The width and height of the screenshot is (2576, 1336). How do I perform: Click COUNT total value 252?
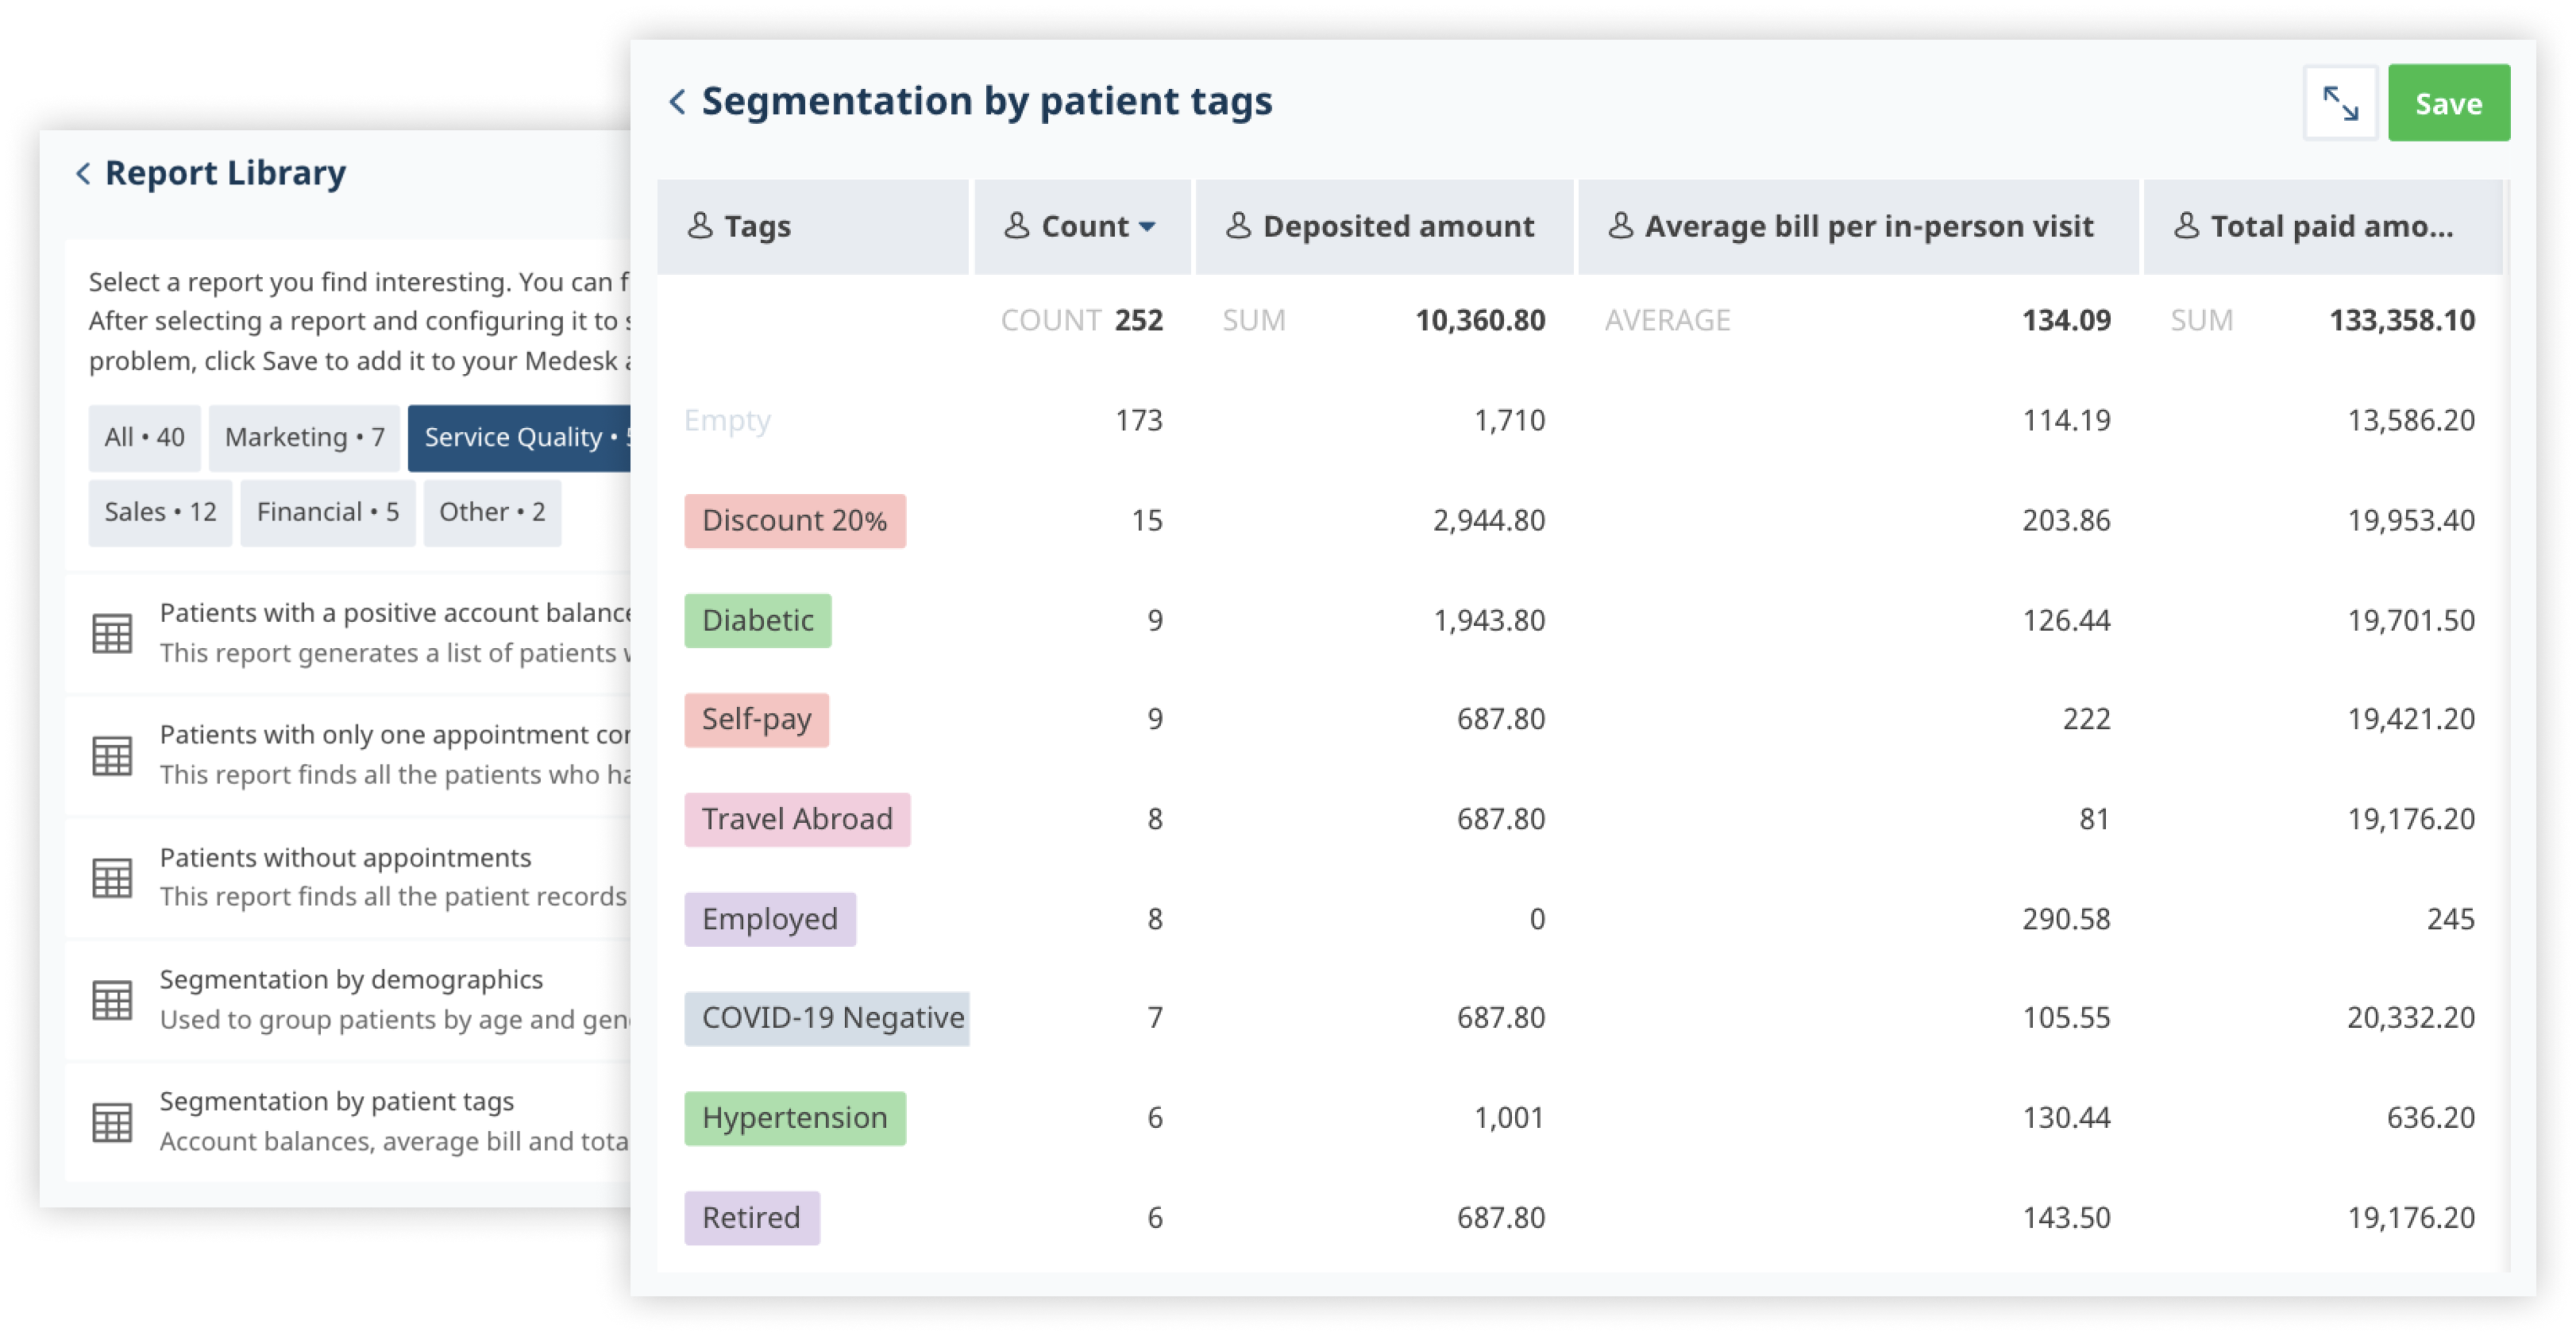(x=1138, y=320)
